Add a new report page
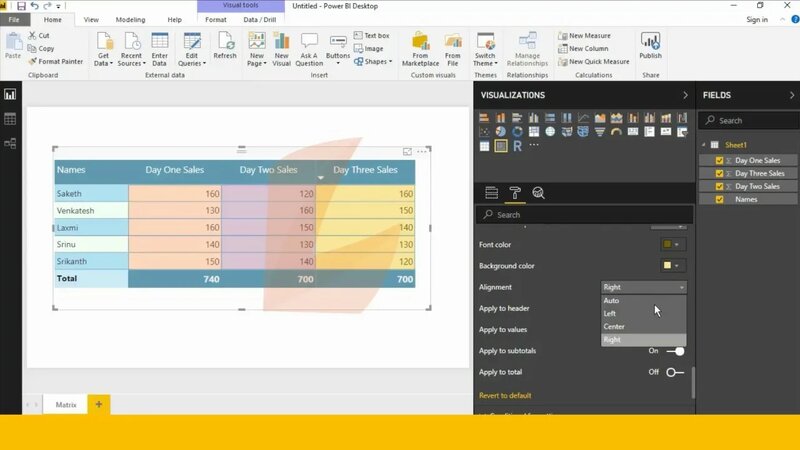800x450 pixels. [x=99, y=405]
